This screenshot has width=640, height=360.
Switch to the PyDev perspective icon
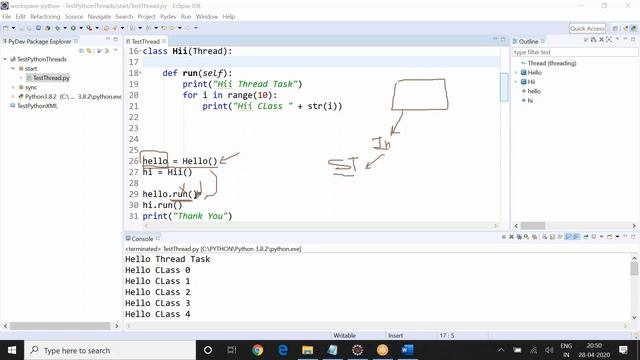tap(633, 28)
